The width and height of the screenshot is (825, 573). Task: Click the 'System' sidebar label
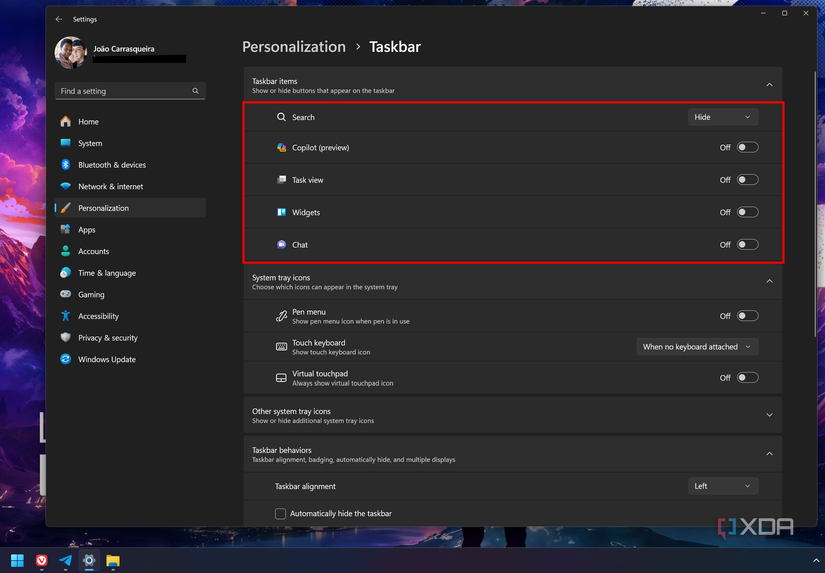90,144
